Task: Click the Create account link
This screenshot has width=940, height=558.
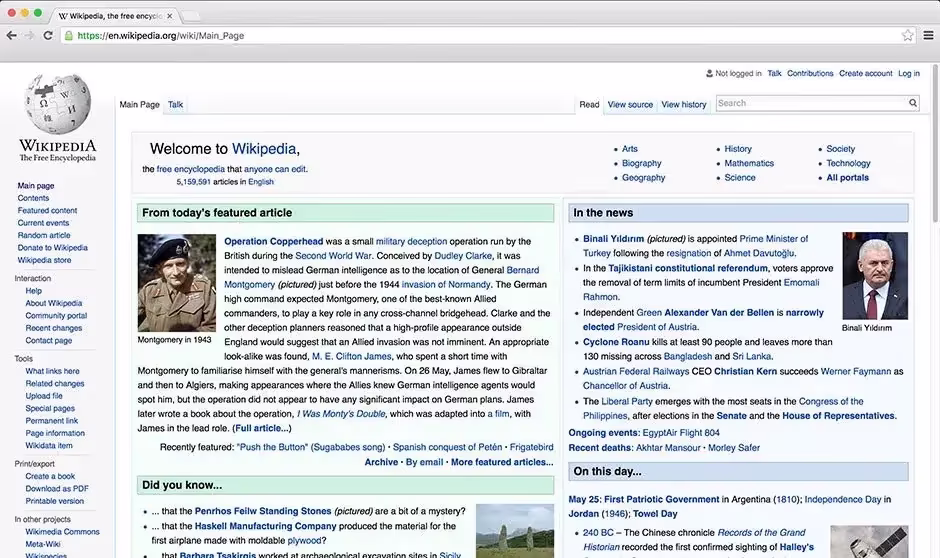Action: [x=865, y=73]
